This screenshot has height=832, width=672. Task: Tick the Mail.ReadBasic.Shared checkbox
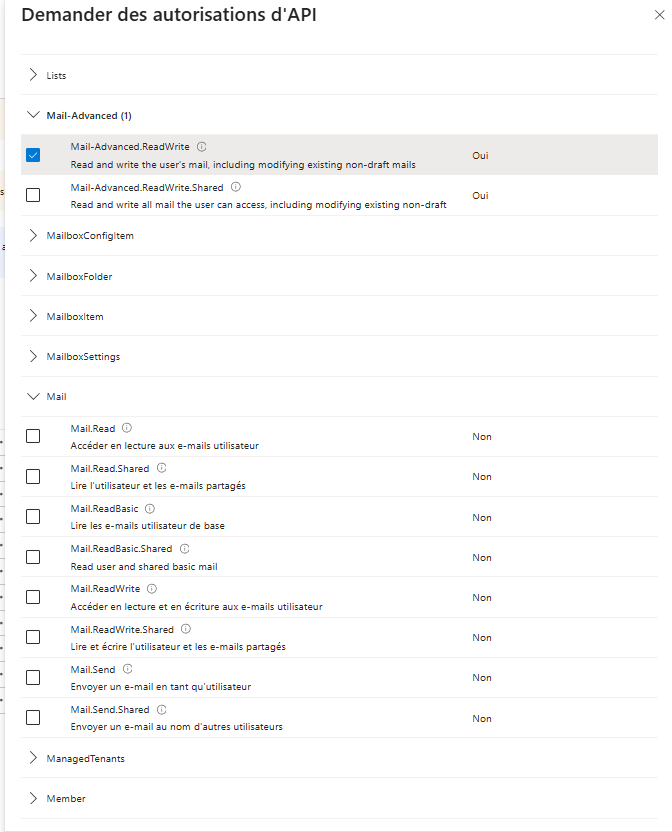[33, 557]
